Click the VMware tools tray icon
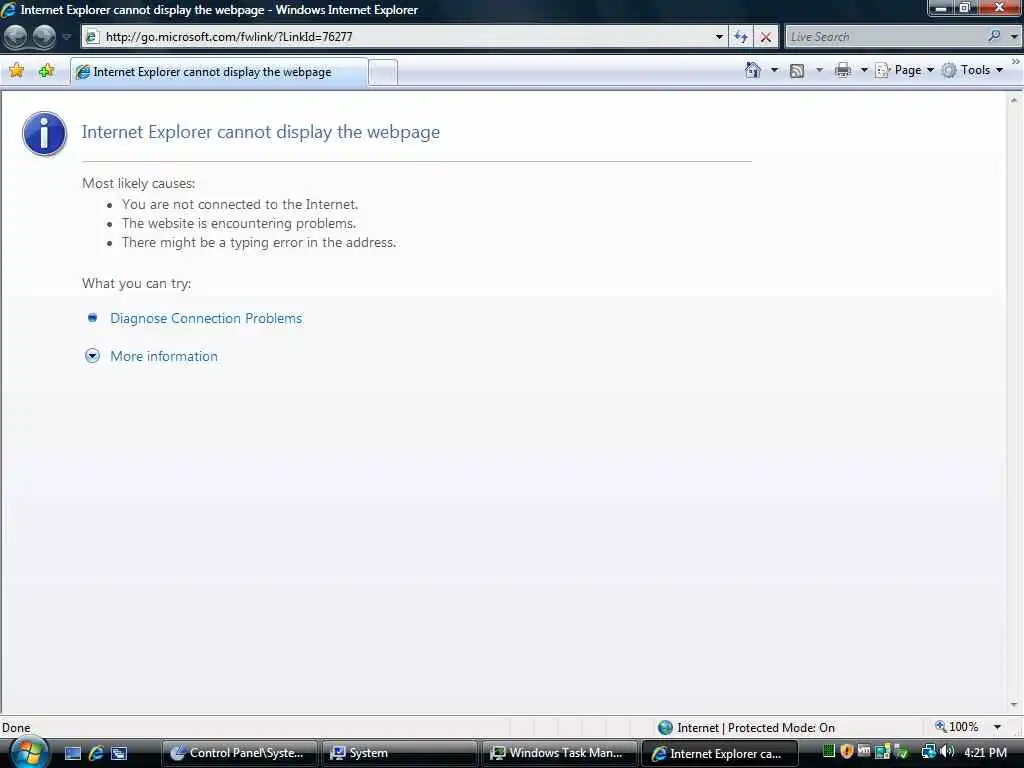 pos(864,752)
